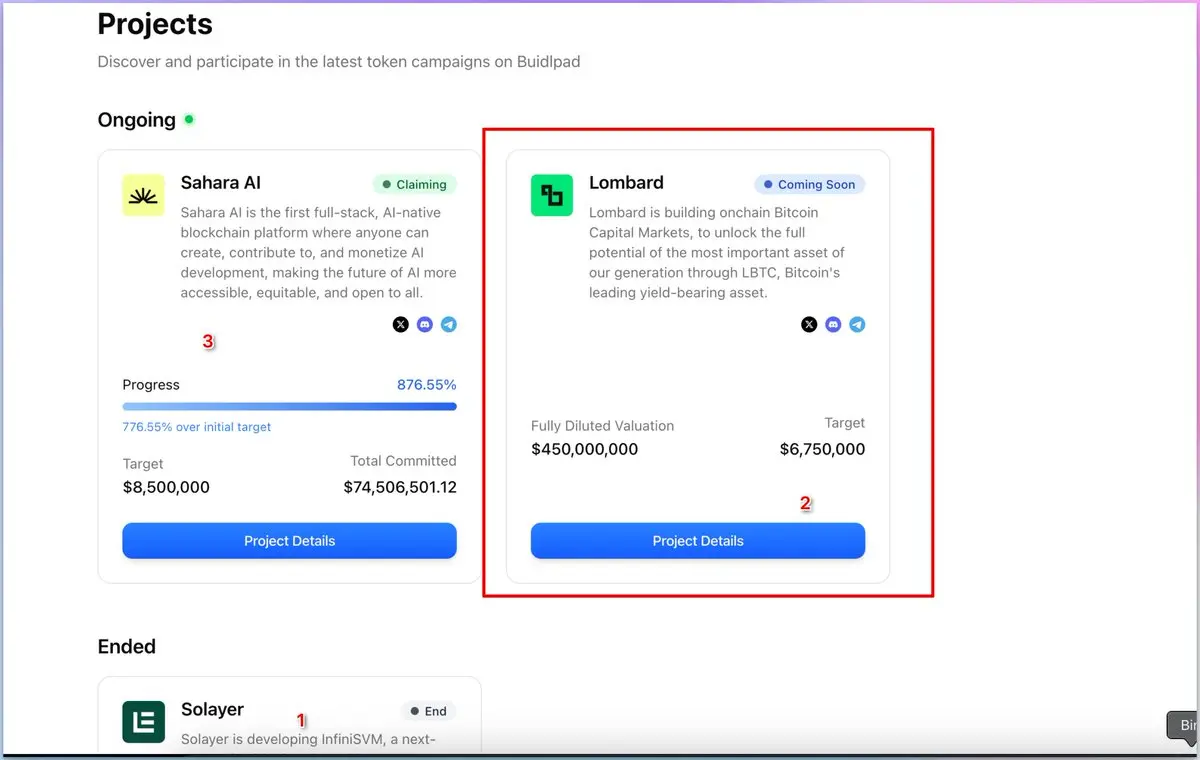Click the Sahara AI description paragraph
This screenshot has height=760, width=1200.
319,253
